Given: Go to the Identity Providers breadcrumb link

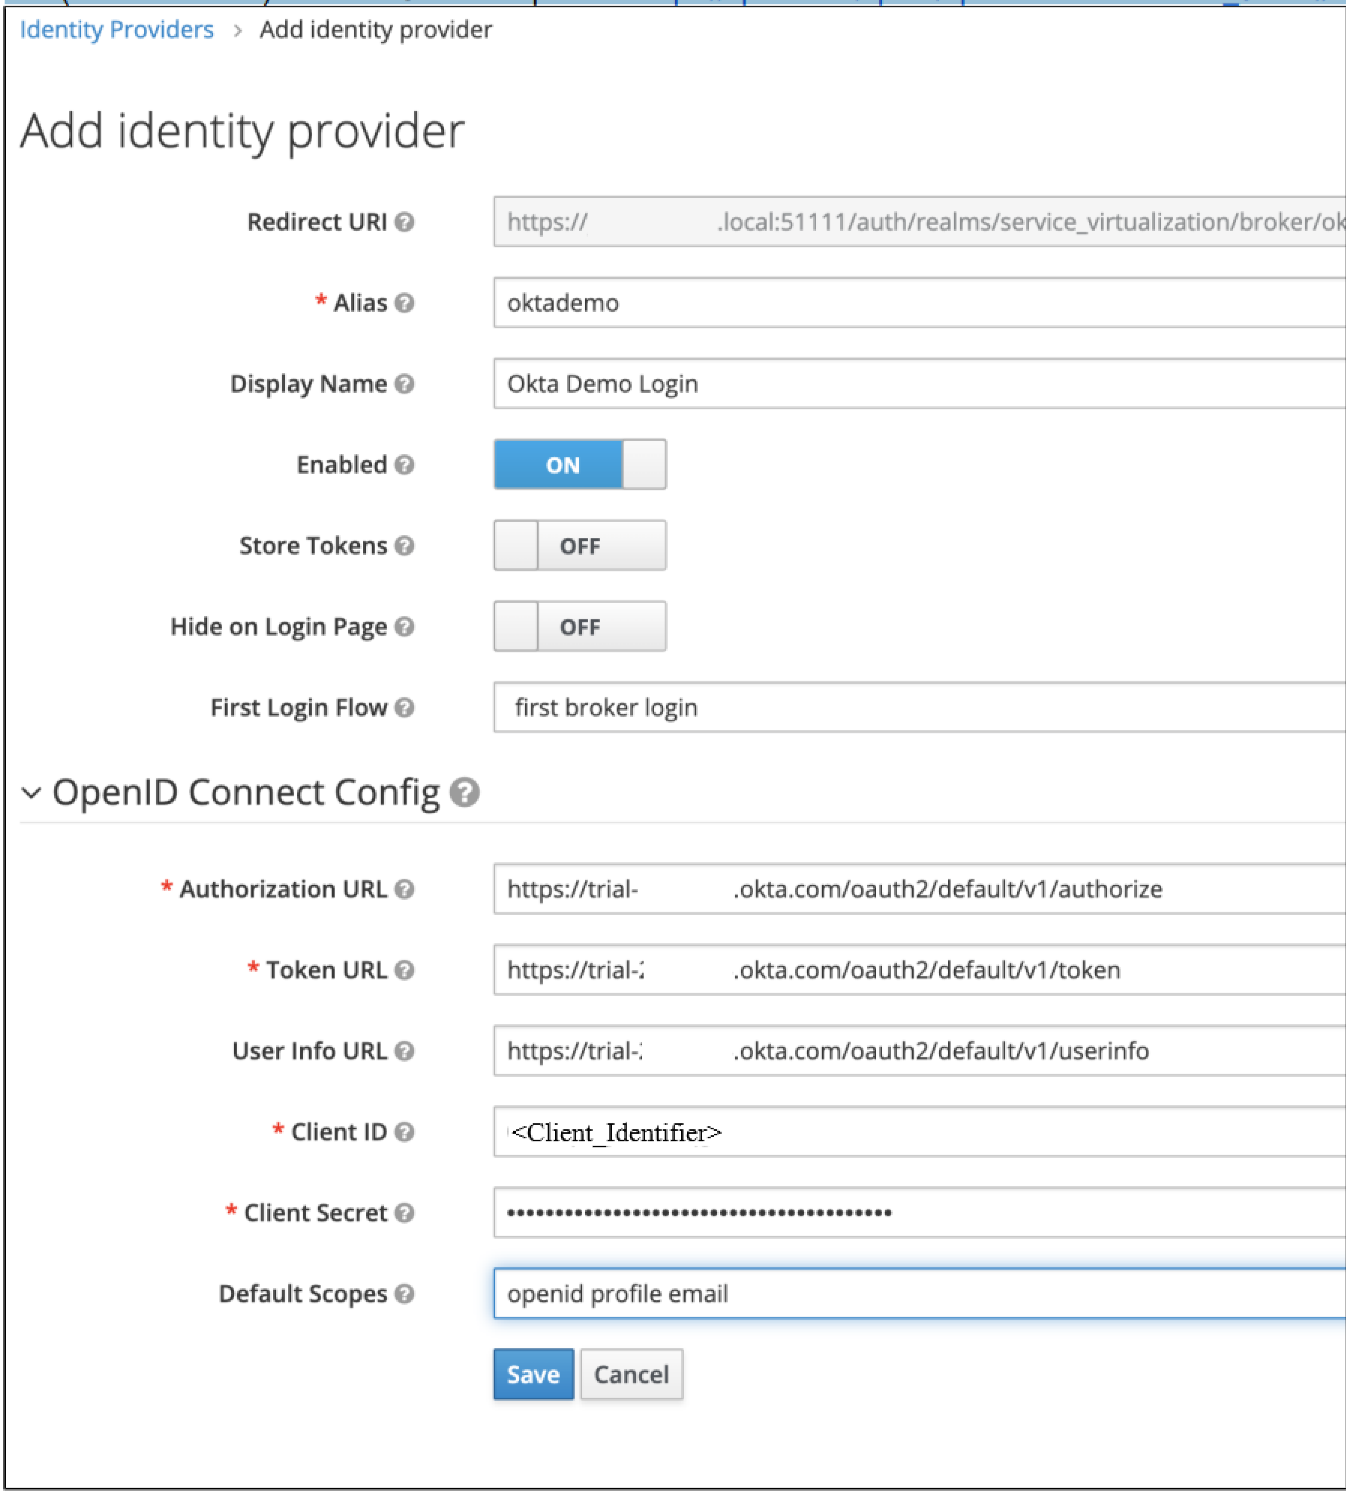Looking at the screenshot, I should click(117, 30).
